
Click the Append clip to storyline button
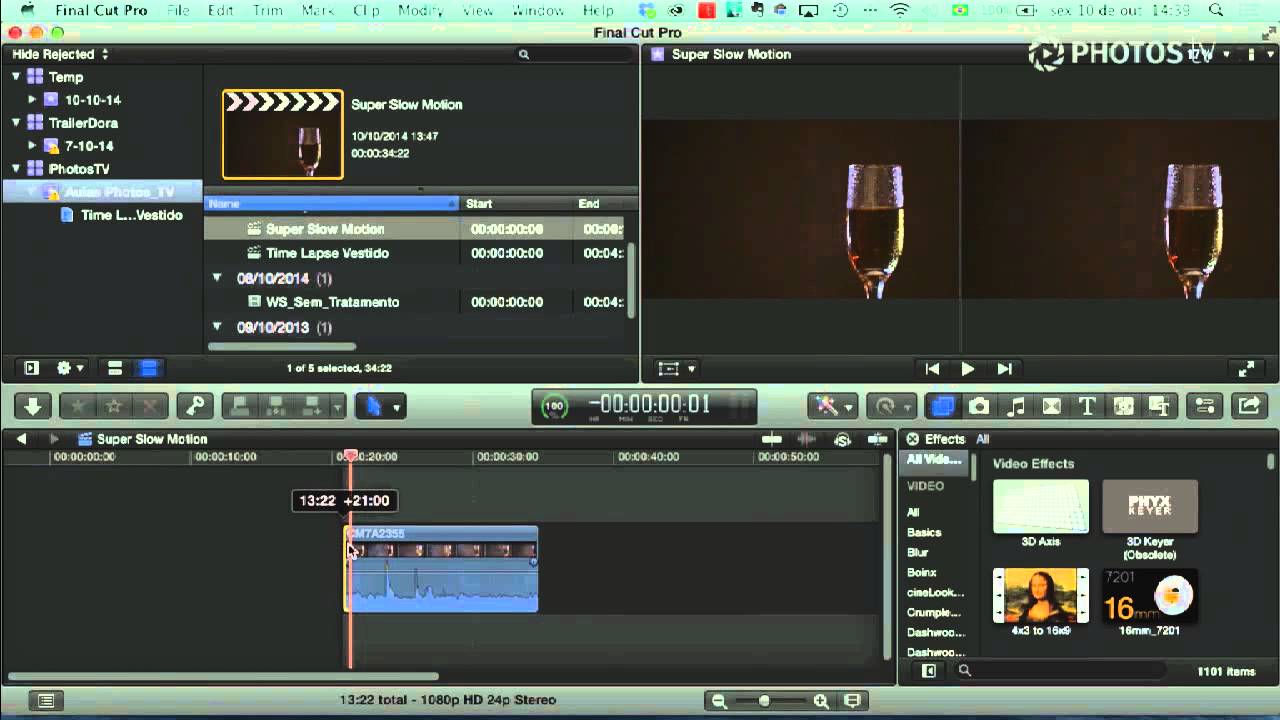coord(311,406)
